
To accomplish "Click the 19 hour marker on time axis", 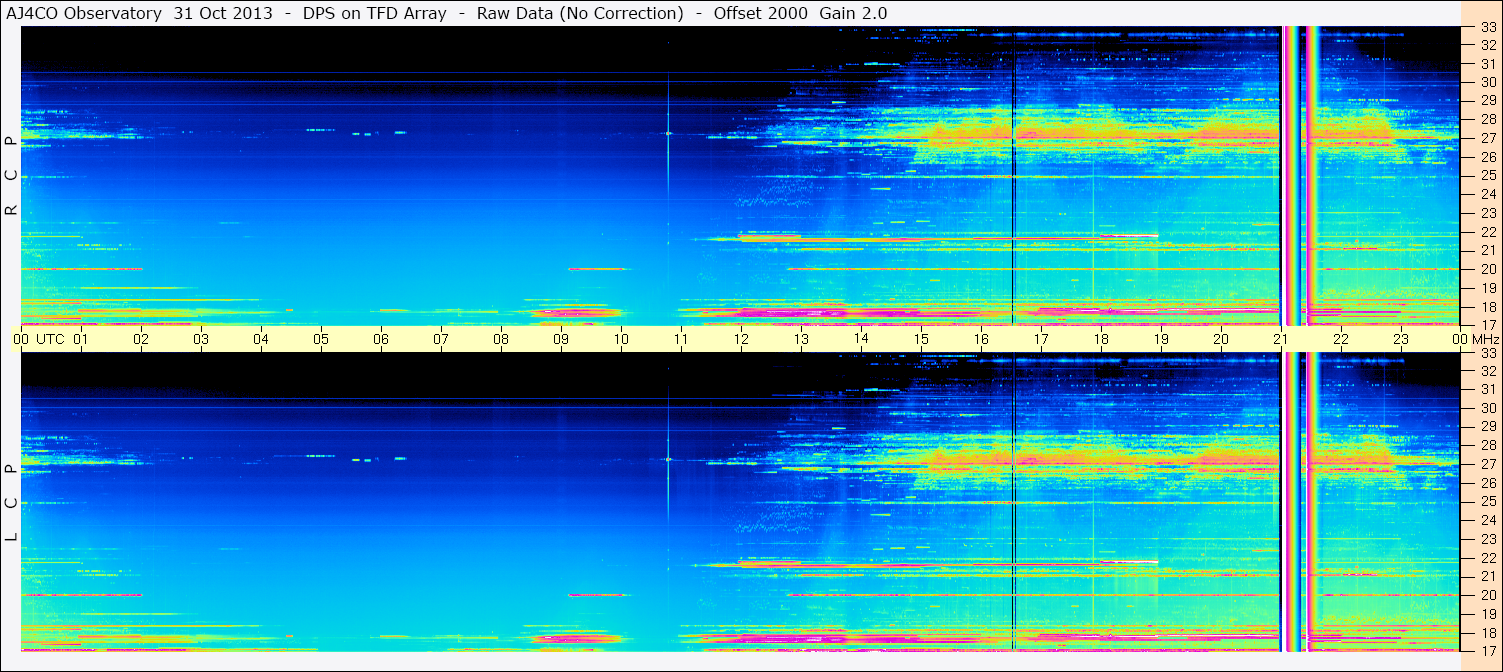I will click(x=1161, y=339).
